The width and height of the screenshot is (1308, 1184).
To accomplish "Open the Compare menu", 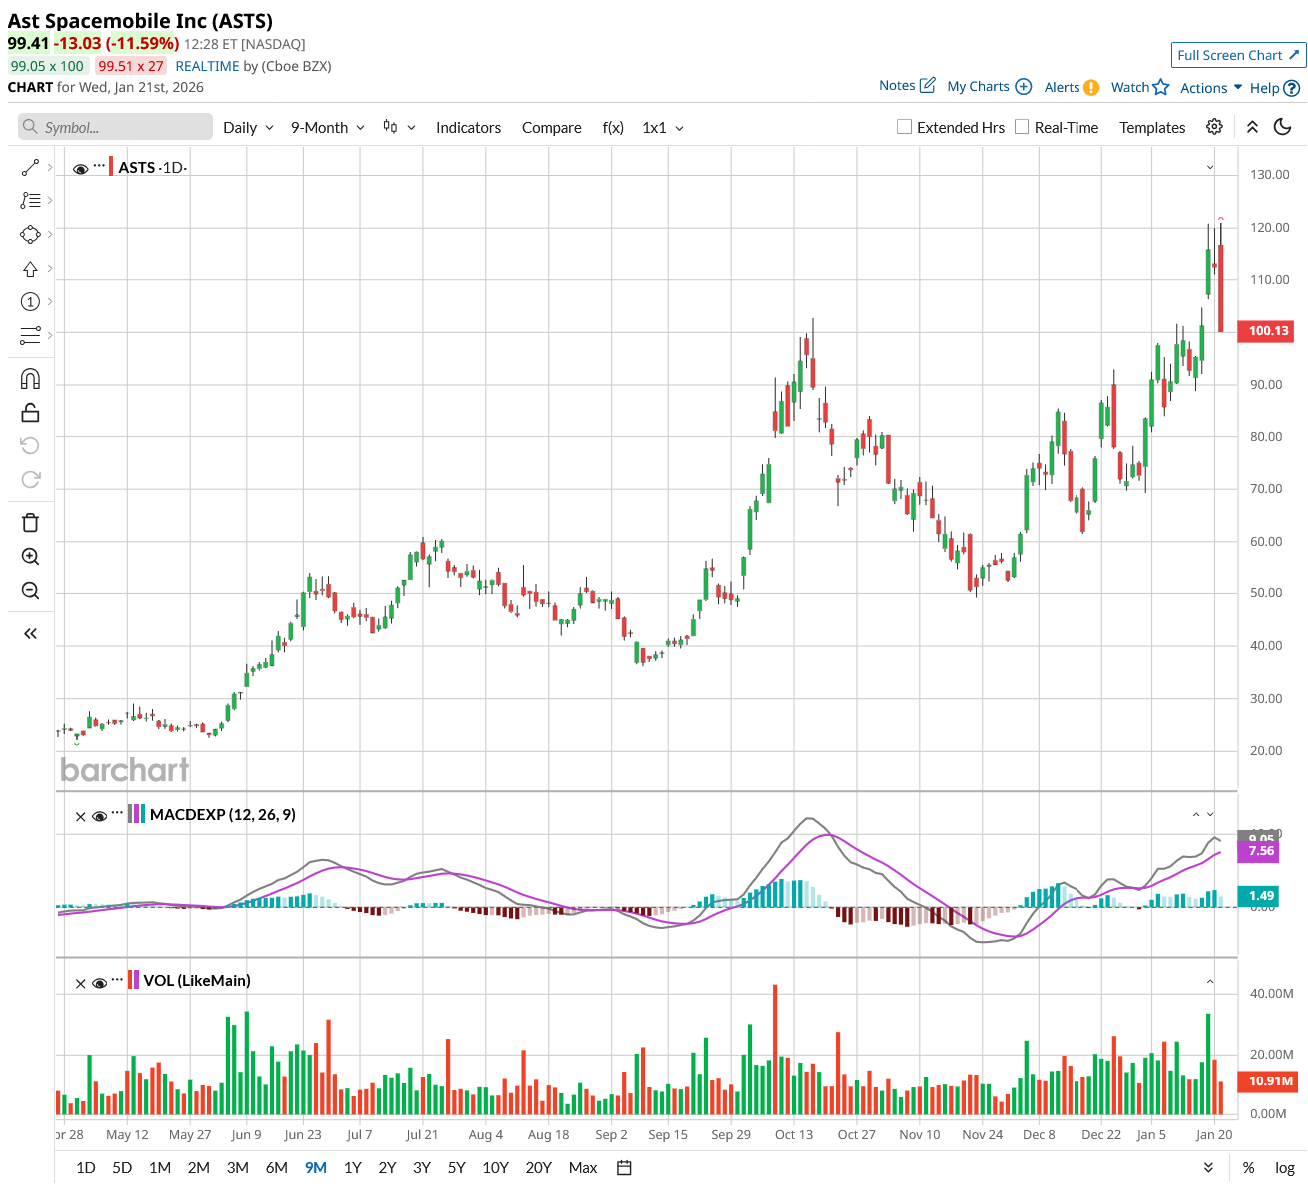I will (x=551, y=127).
